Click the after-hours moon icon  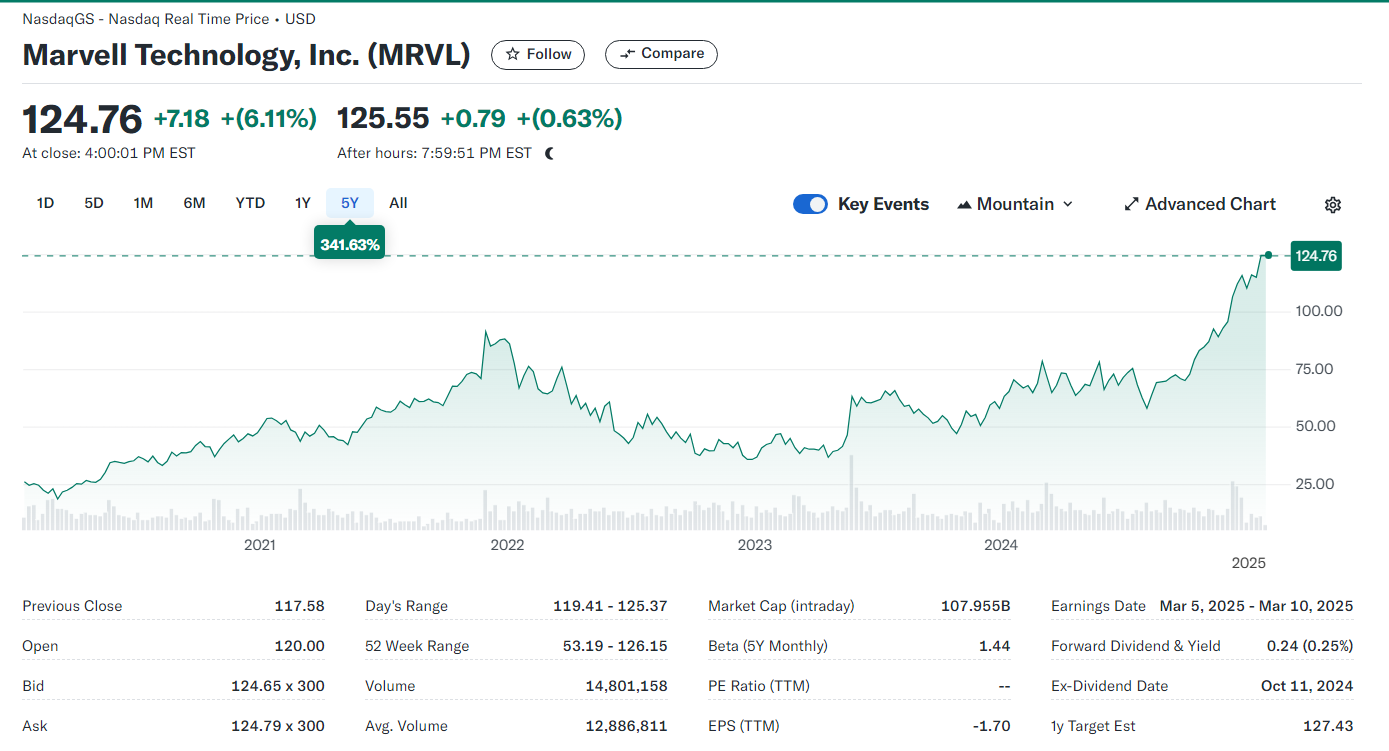point(549,153)
